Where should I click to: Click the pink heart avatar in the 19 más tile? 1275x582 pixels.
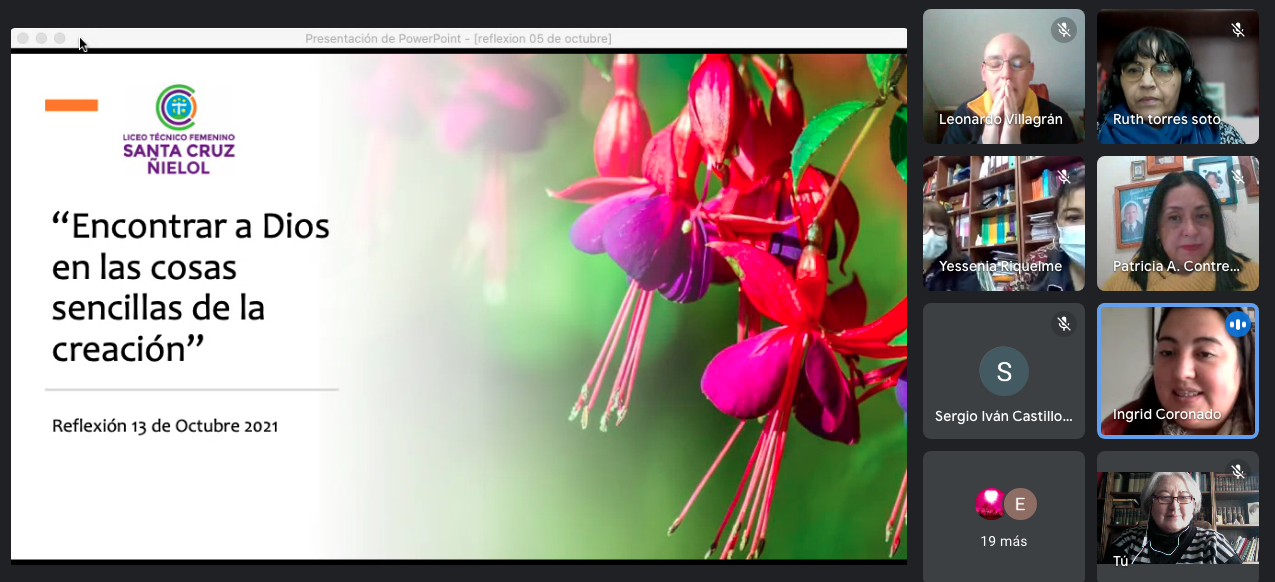[x=990, y=504]
